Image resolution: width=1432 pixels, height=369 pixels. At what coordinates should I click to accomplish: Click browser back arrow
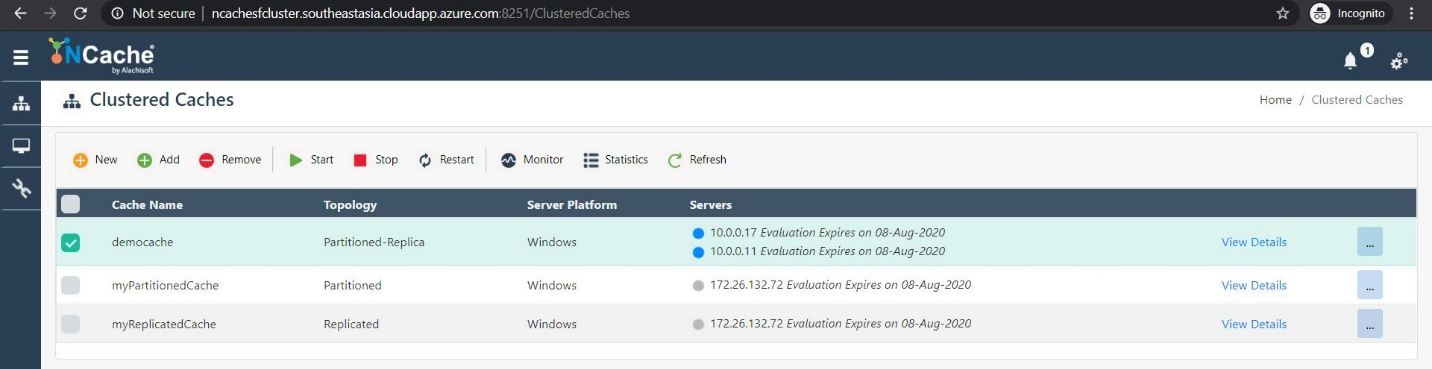point(20,14)
